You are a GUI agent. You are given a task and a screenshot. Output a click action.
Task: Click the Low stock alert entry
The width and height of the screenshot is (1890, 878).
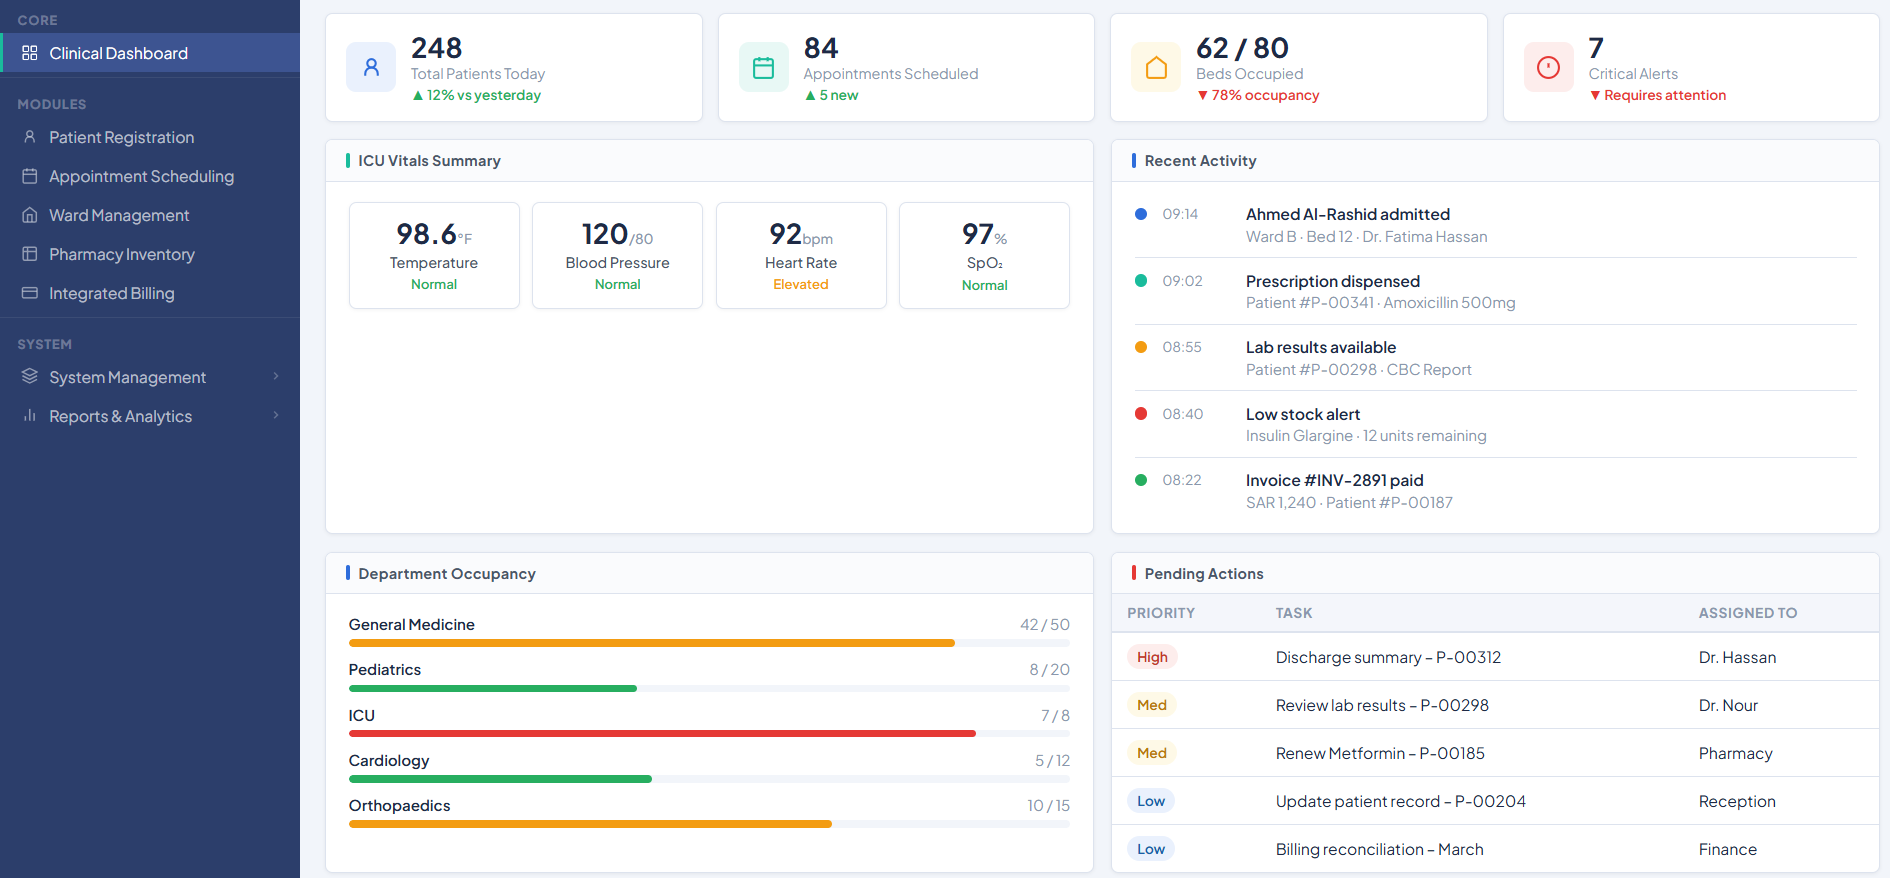pyautogui.click(x=1302, y=414)
